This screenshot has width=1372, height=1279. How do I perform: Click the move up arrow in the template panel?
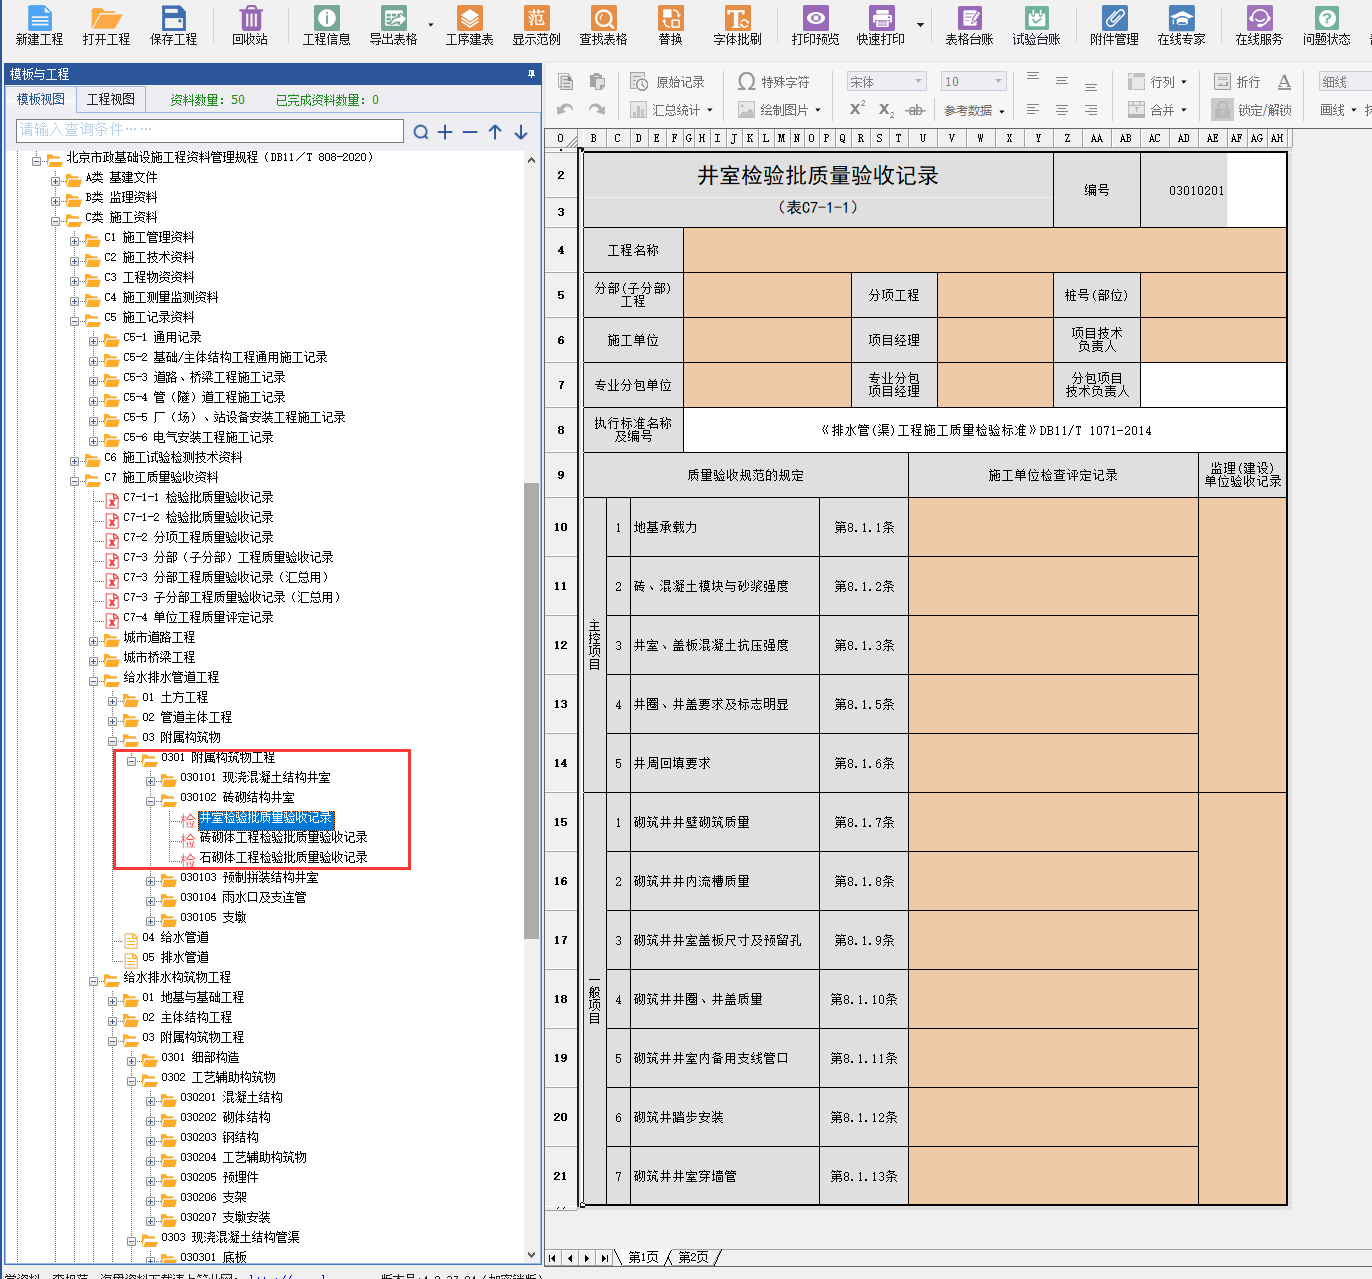tap(495, 132)
